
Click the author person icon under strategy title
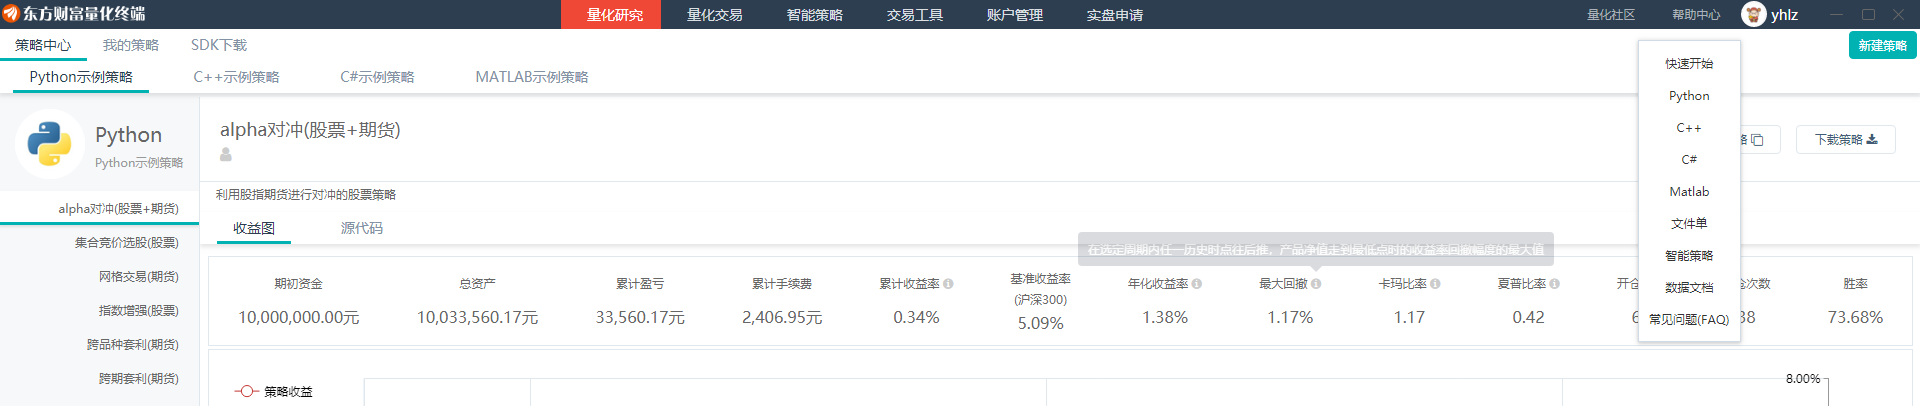(x=226, y=155)
